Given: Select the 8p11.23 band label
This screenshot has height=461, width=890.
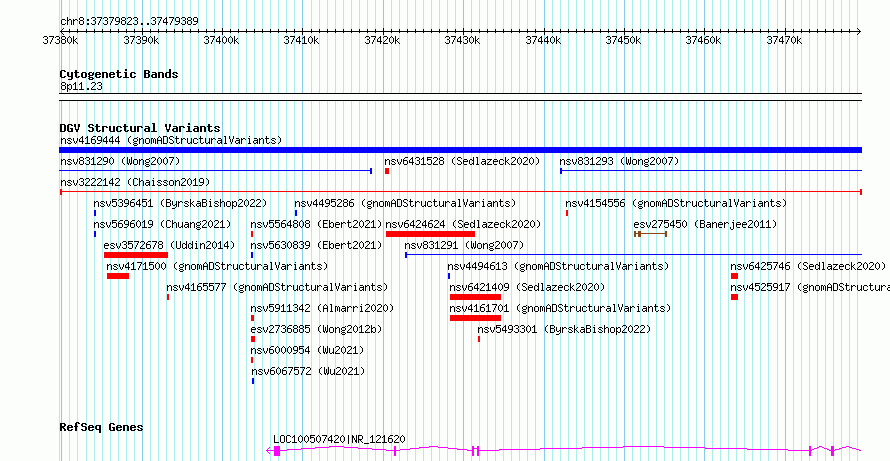Looking at the screenshot, I should point(81,86).
